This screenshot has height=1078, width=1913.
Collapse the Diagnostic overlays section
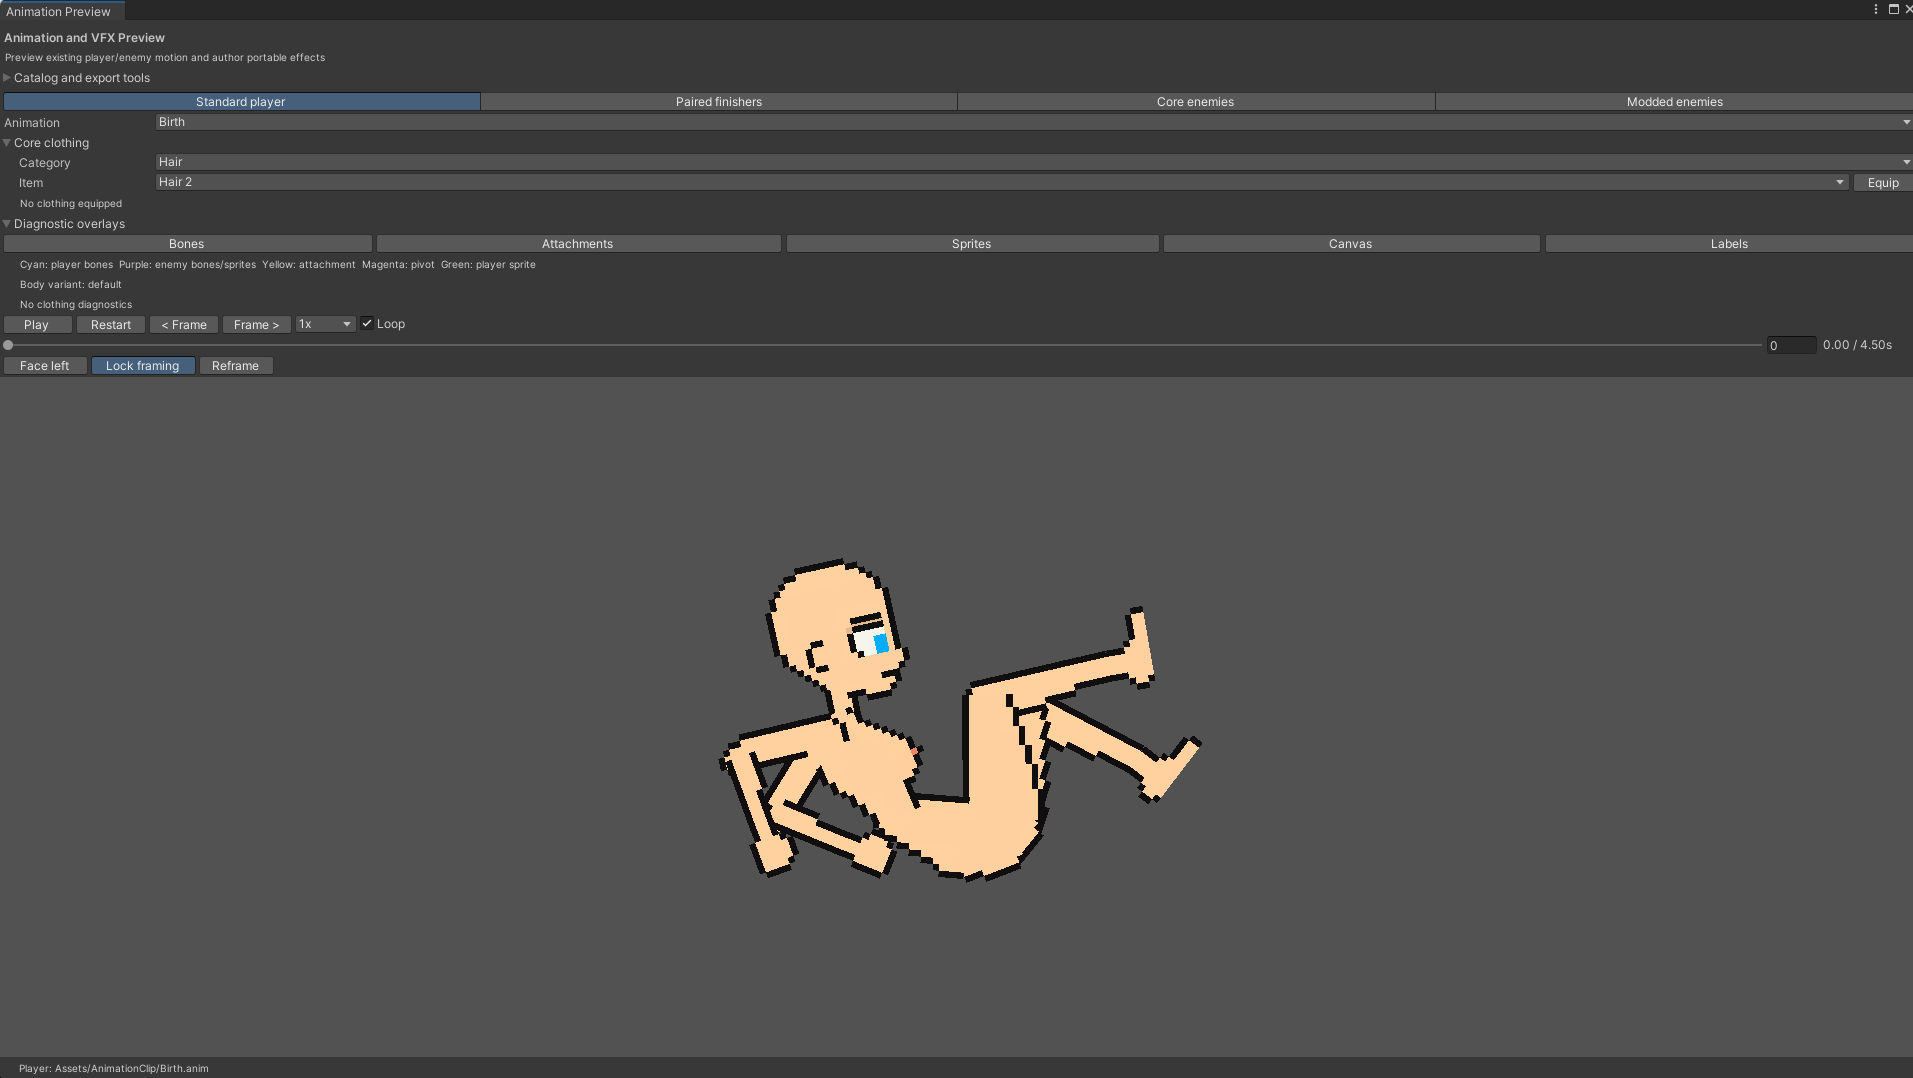65,224
